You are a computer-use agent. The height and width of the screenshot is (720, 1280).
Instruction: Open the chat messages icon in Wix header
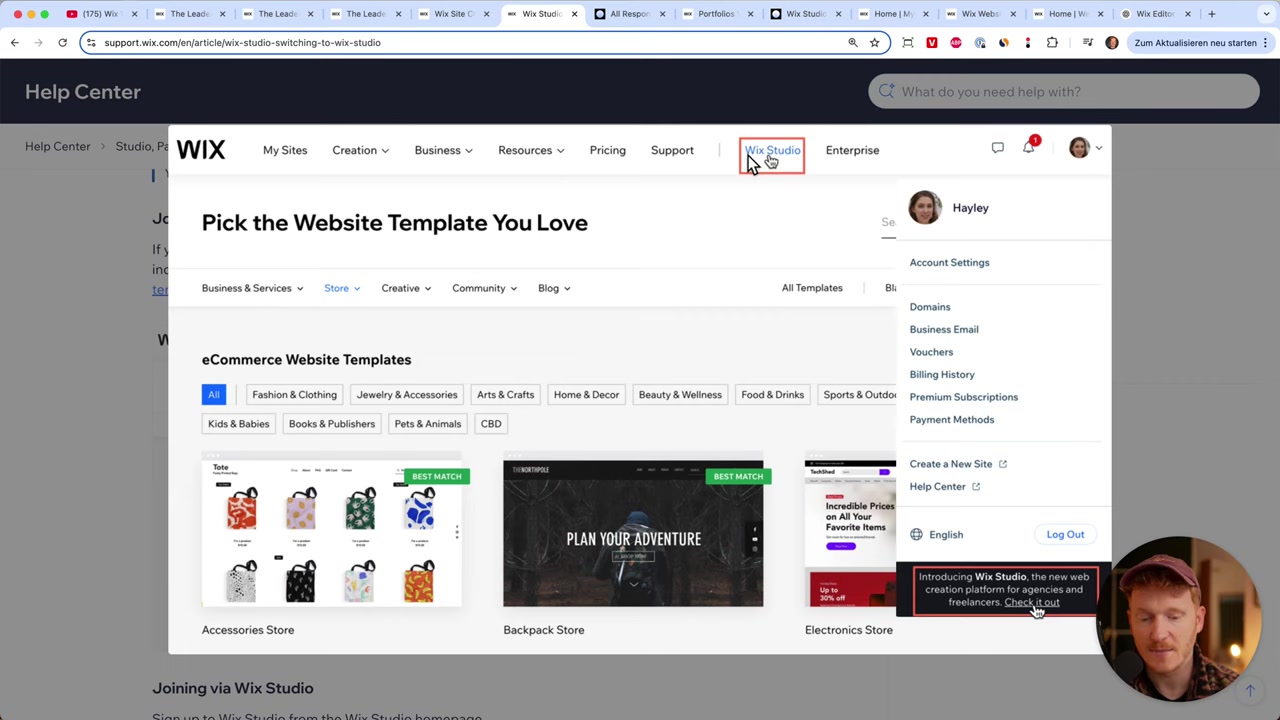[997, 148]
